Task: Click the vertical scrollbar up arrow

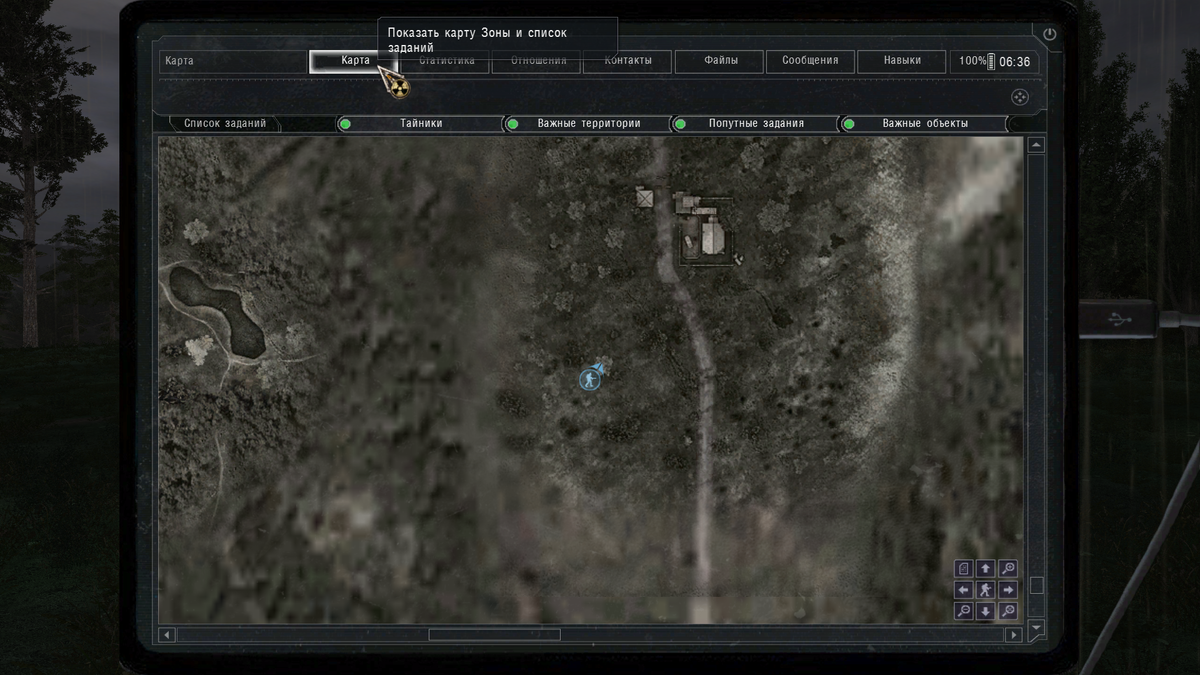Action: (1037, 146)
